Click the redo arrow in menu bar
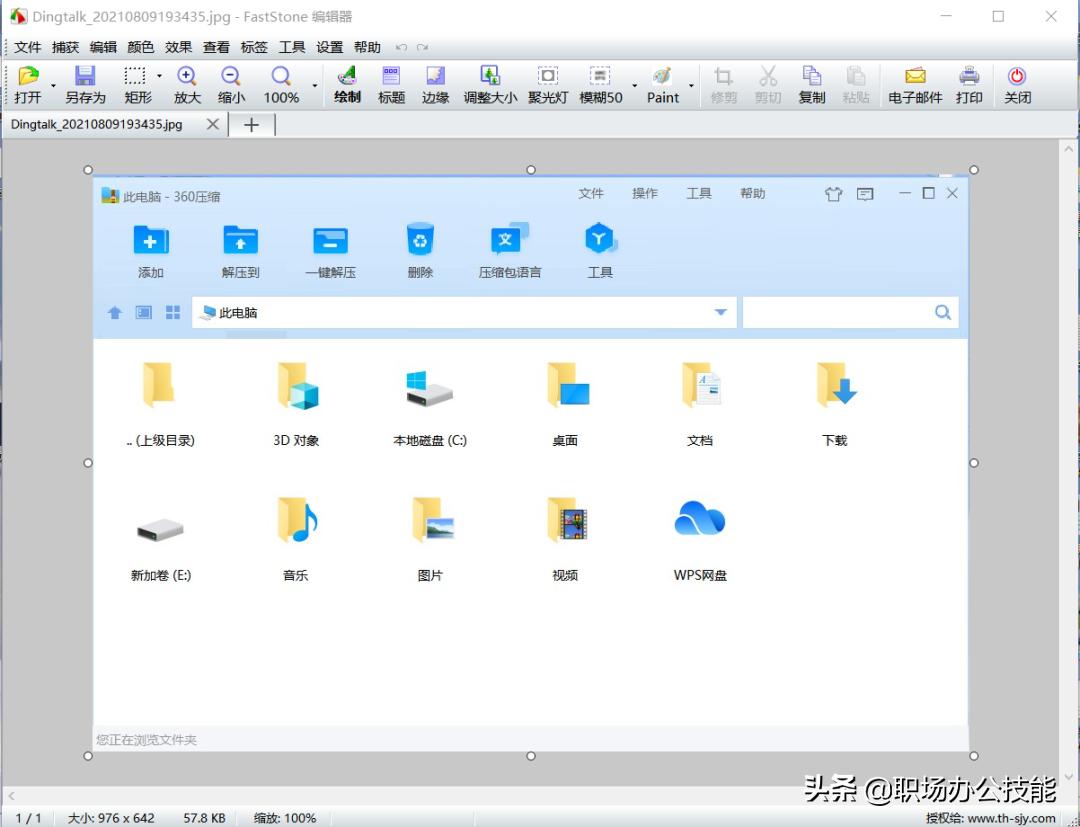This screenshot has height=827, width=1080. [422, 48]
